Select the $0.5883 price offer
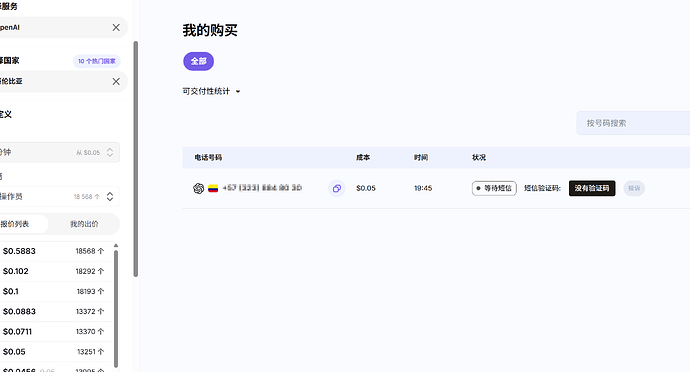 click(55, 251)
